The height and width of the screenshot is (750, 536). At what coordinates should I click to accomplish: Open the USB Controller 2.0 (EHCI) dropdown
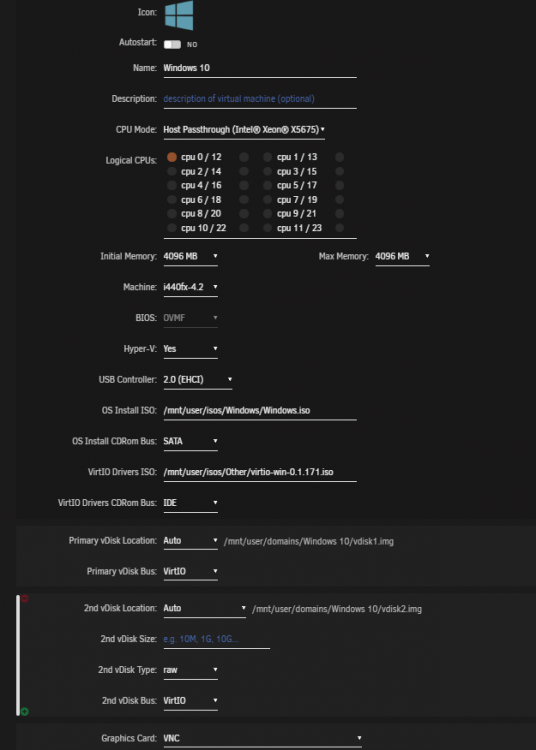197,380
